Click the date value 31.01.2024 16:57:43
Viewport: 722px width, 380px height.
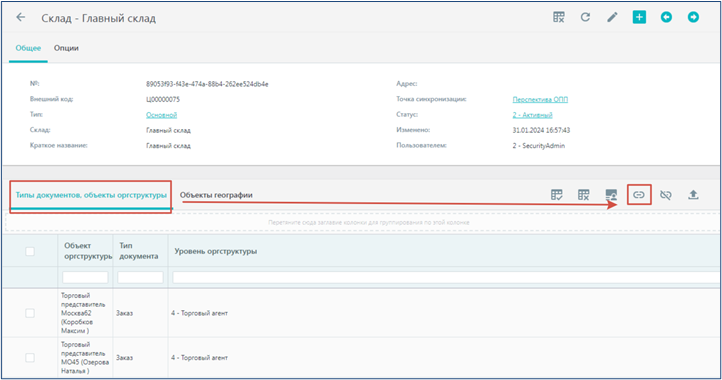point(541,130)
